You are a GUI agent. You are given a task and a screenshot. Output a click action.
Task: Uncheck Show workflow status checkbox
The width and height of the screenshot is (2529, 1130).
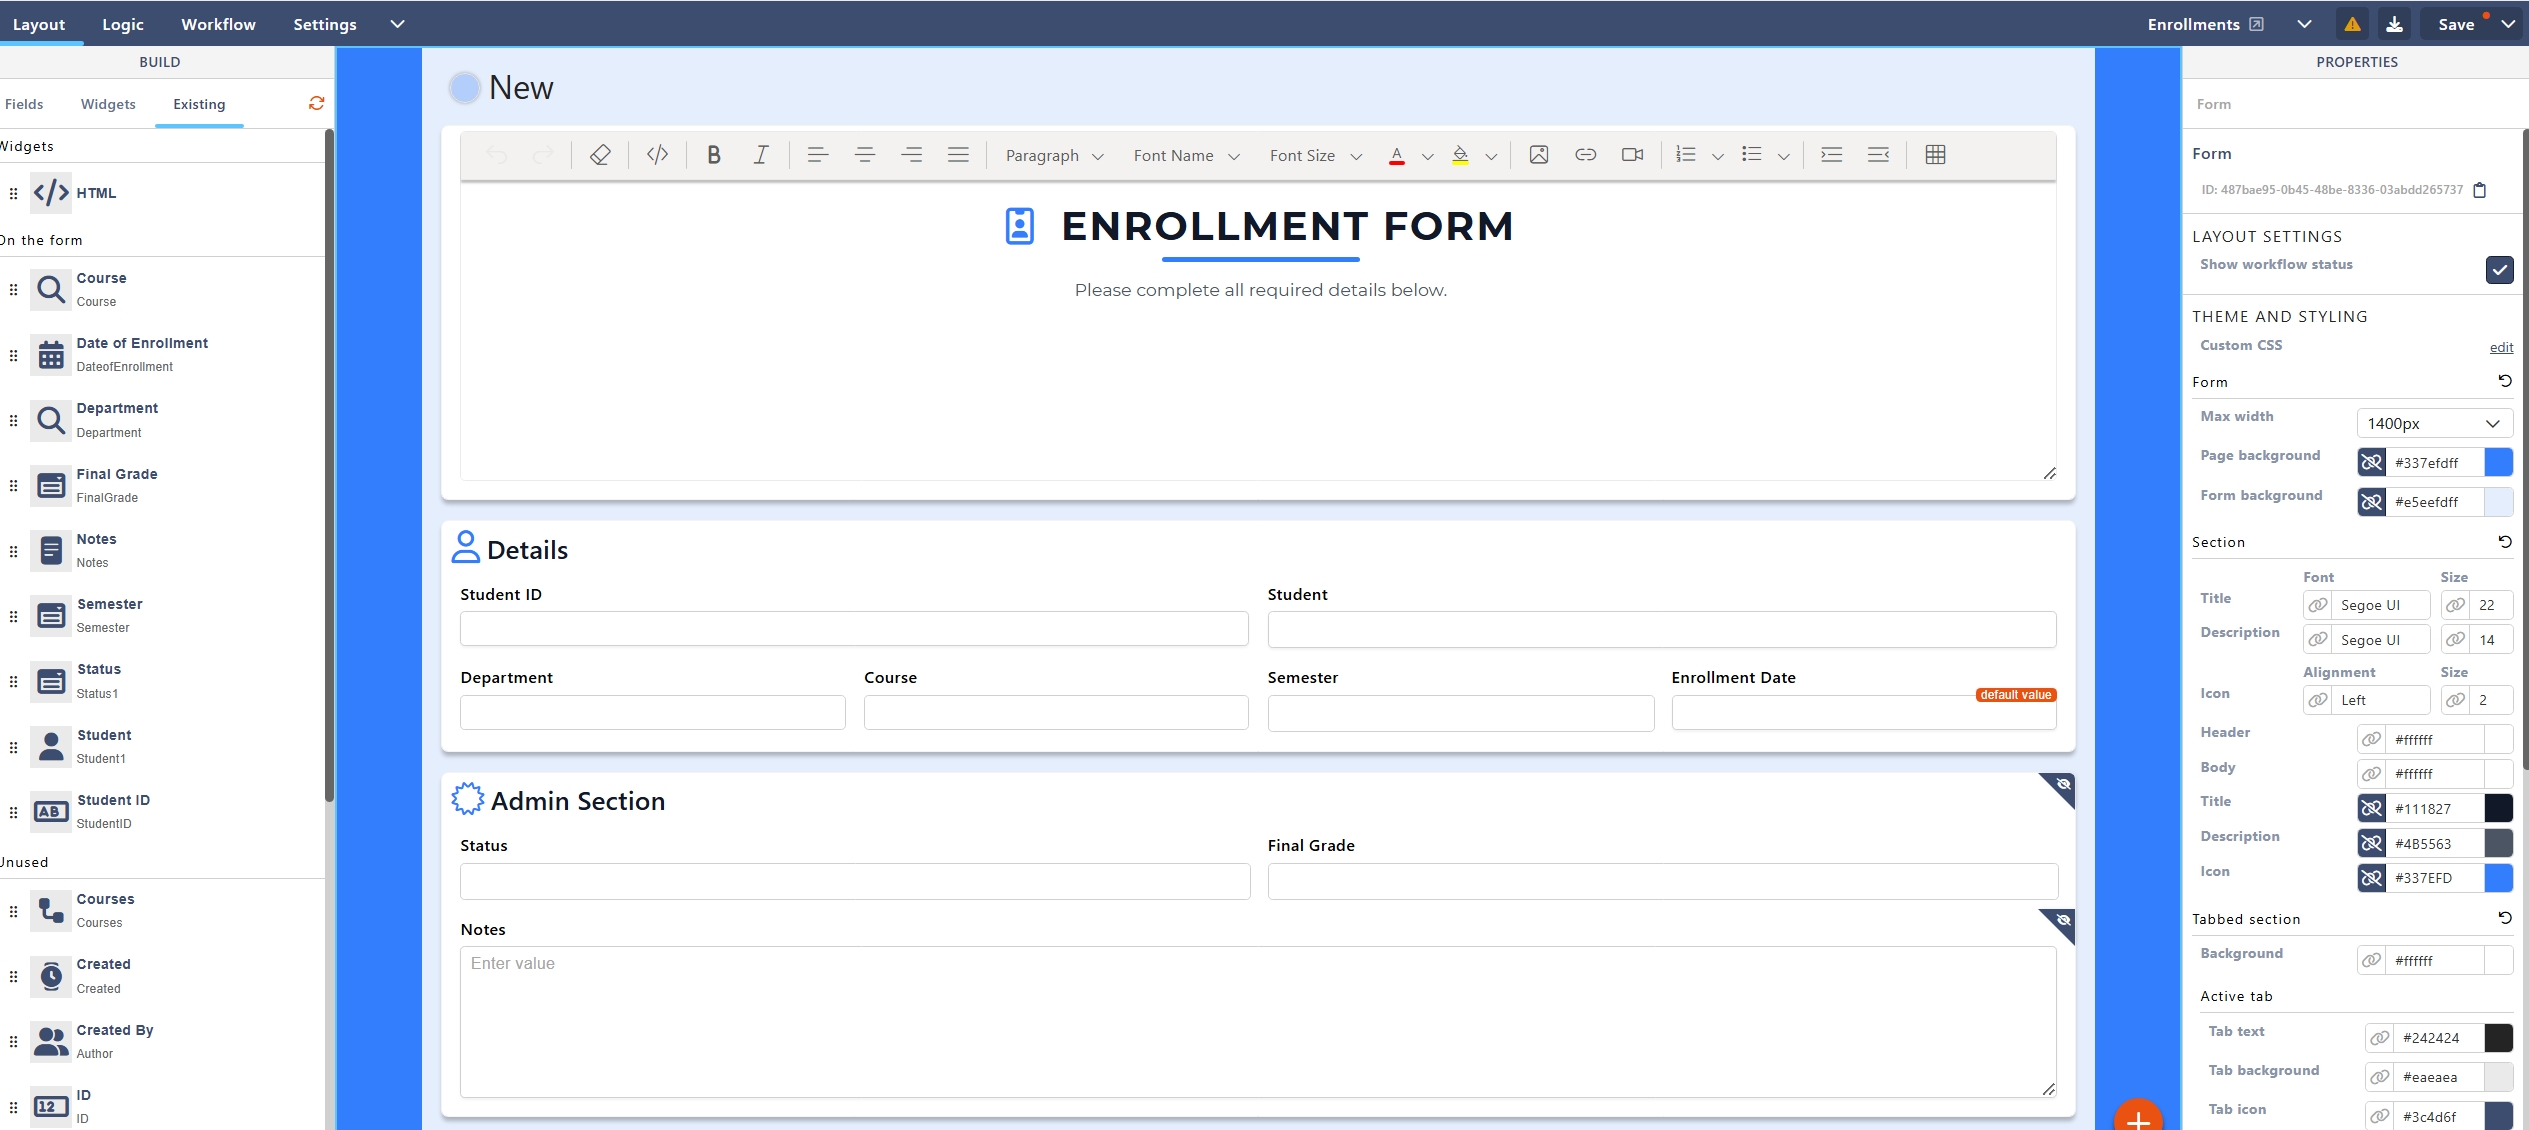pyautogui.click(x=2498, y=269)
